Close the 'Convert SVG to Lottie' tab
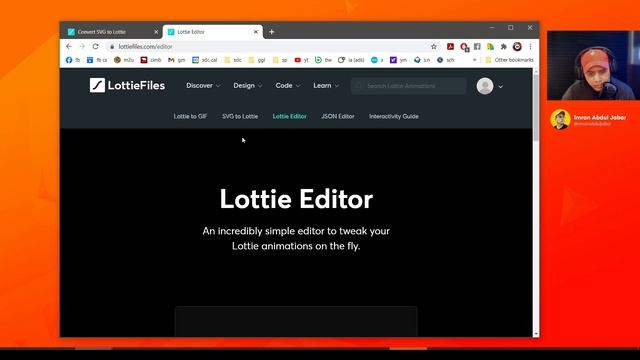 point(156,32)
